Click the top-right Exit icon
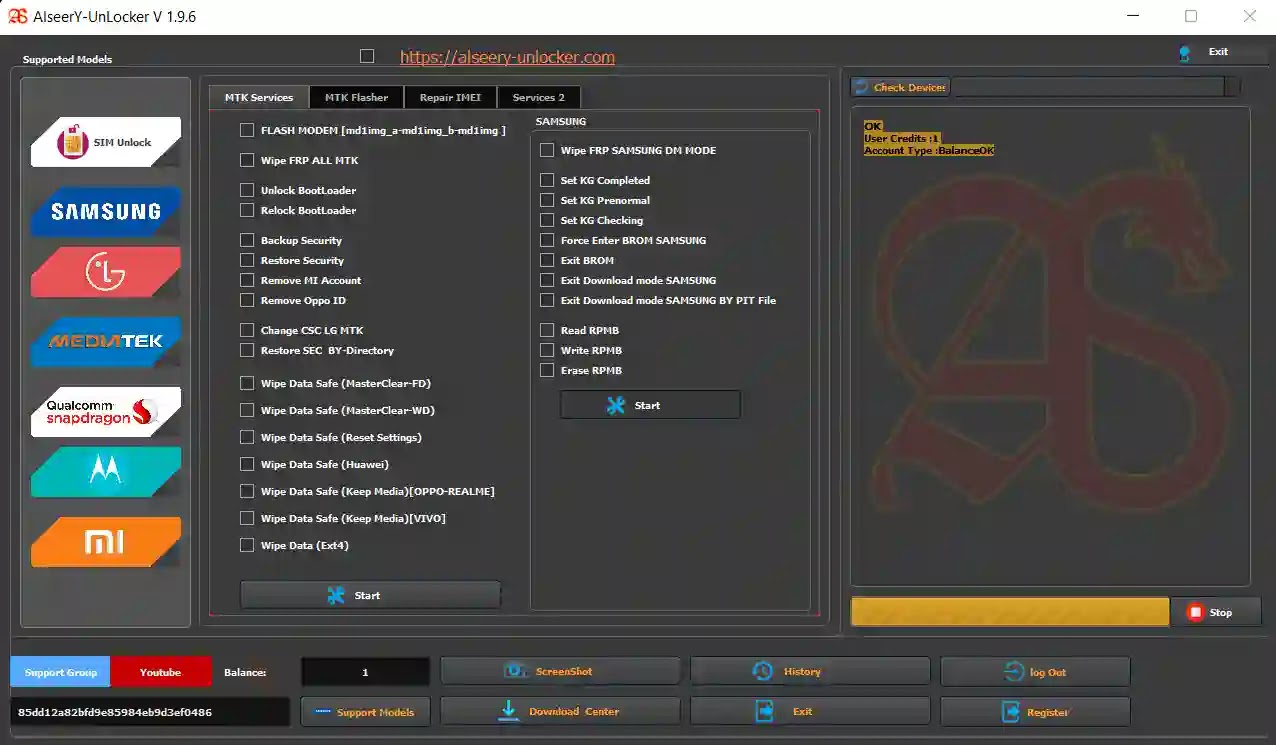 1185,53
